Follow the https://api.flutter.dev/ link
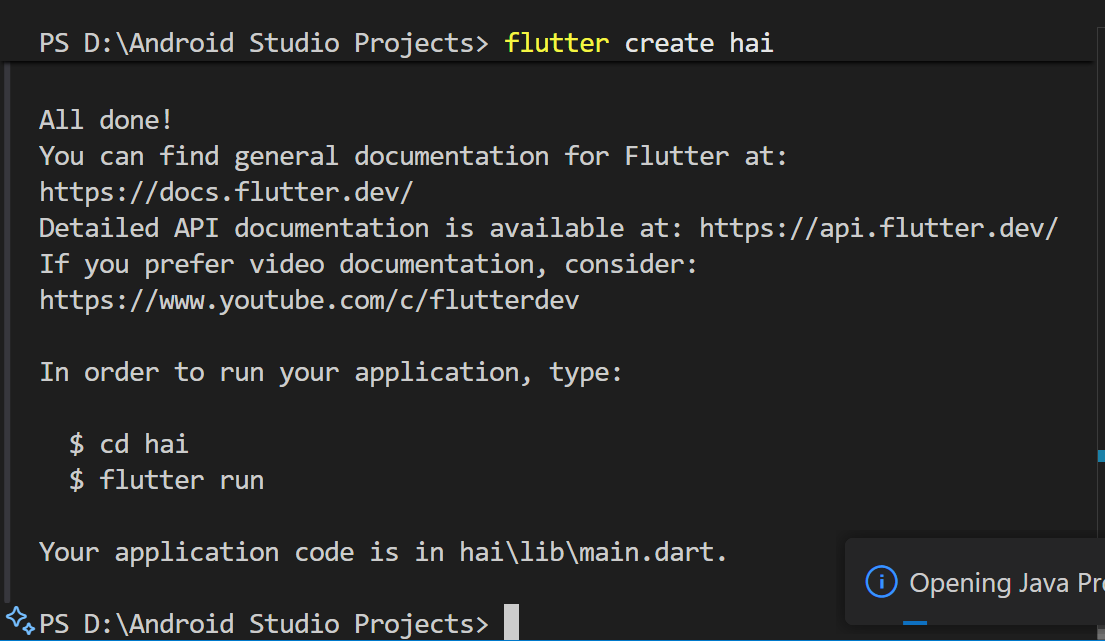This screenshot has width=1105, height=641. 878,228
